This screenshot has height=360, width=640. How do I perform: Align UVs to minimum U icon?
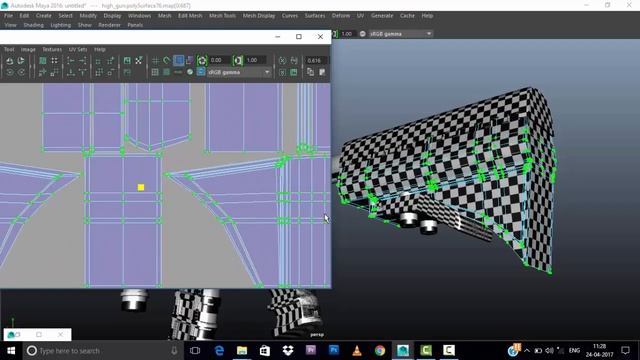click(71, 61)
